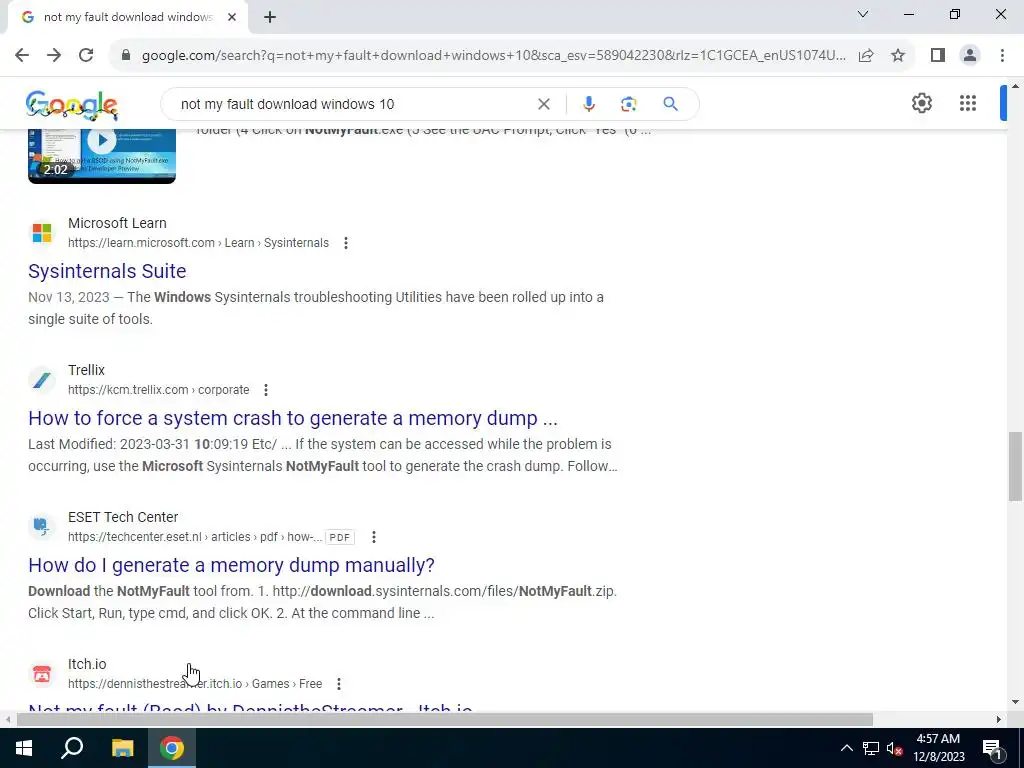Image resolution: width=1024 pixels, height=768 pixels.
Task: Show hidden system tray icons
Action: 846,748
